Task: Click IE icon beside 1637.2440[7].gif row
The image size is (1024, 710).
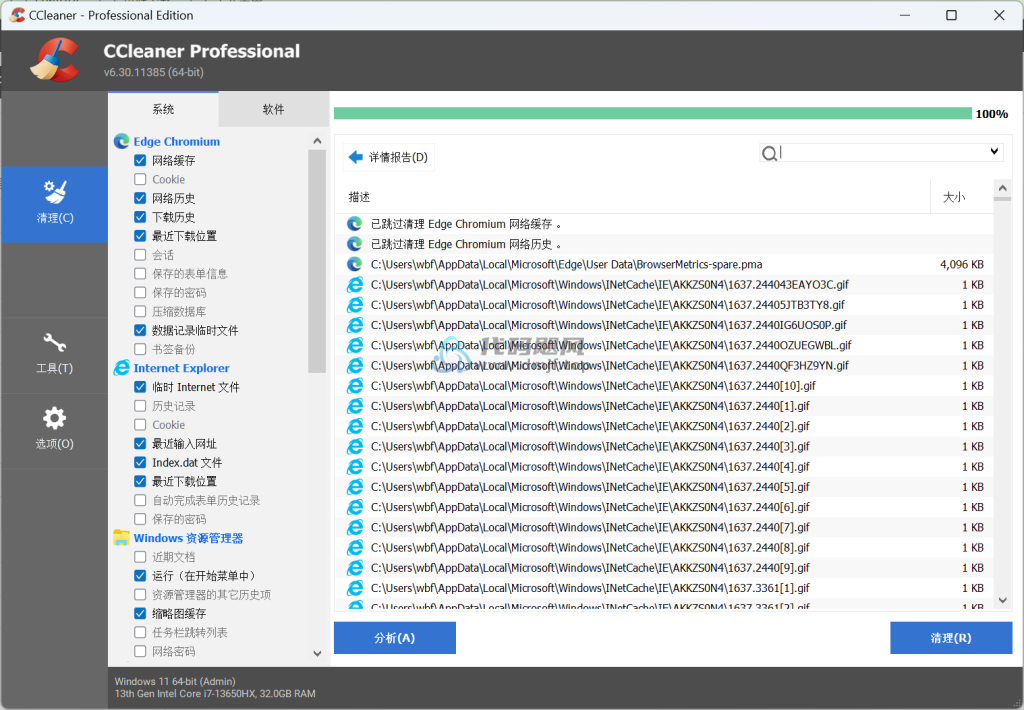Action: (355, 528)
